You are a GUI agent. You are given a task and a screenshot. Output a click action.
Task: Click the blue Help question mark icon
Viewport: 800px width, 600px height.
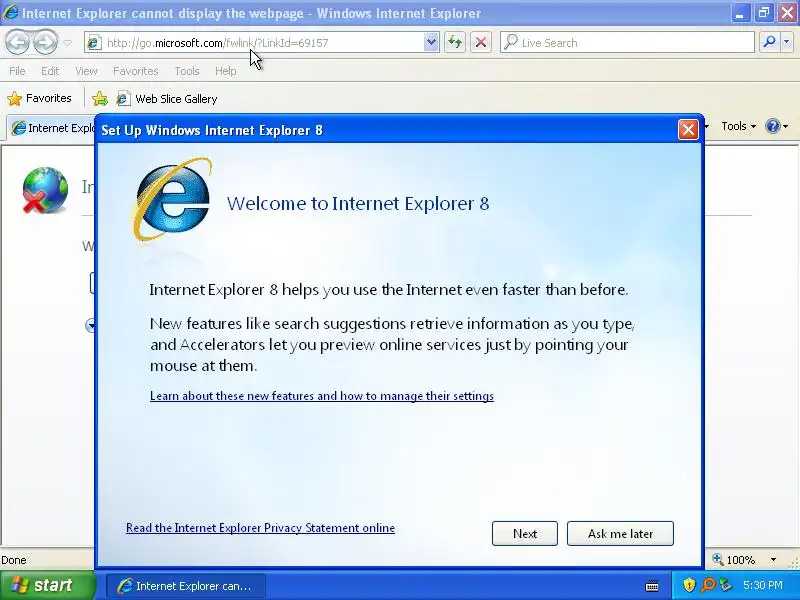click(x=772, y=126)
